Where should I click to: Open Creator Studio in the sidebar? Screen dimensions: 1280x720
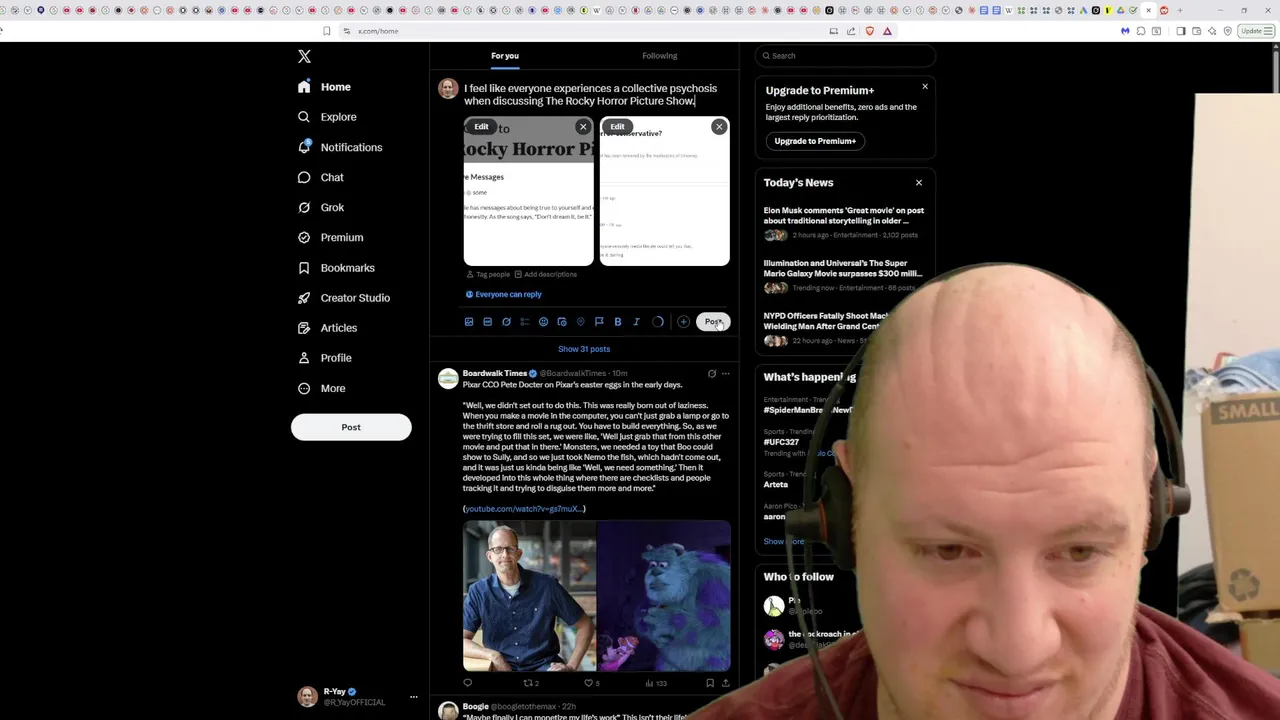[x=344, y=297]
